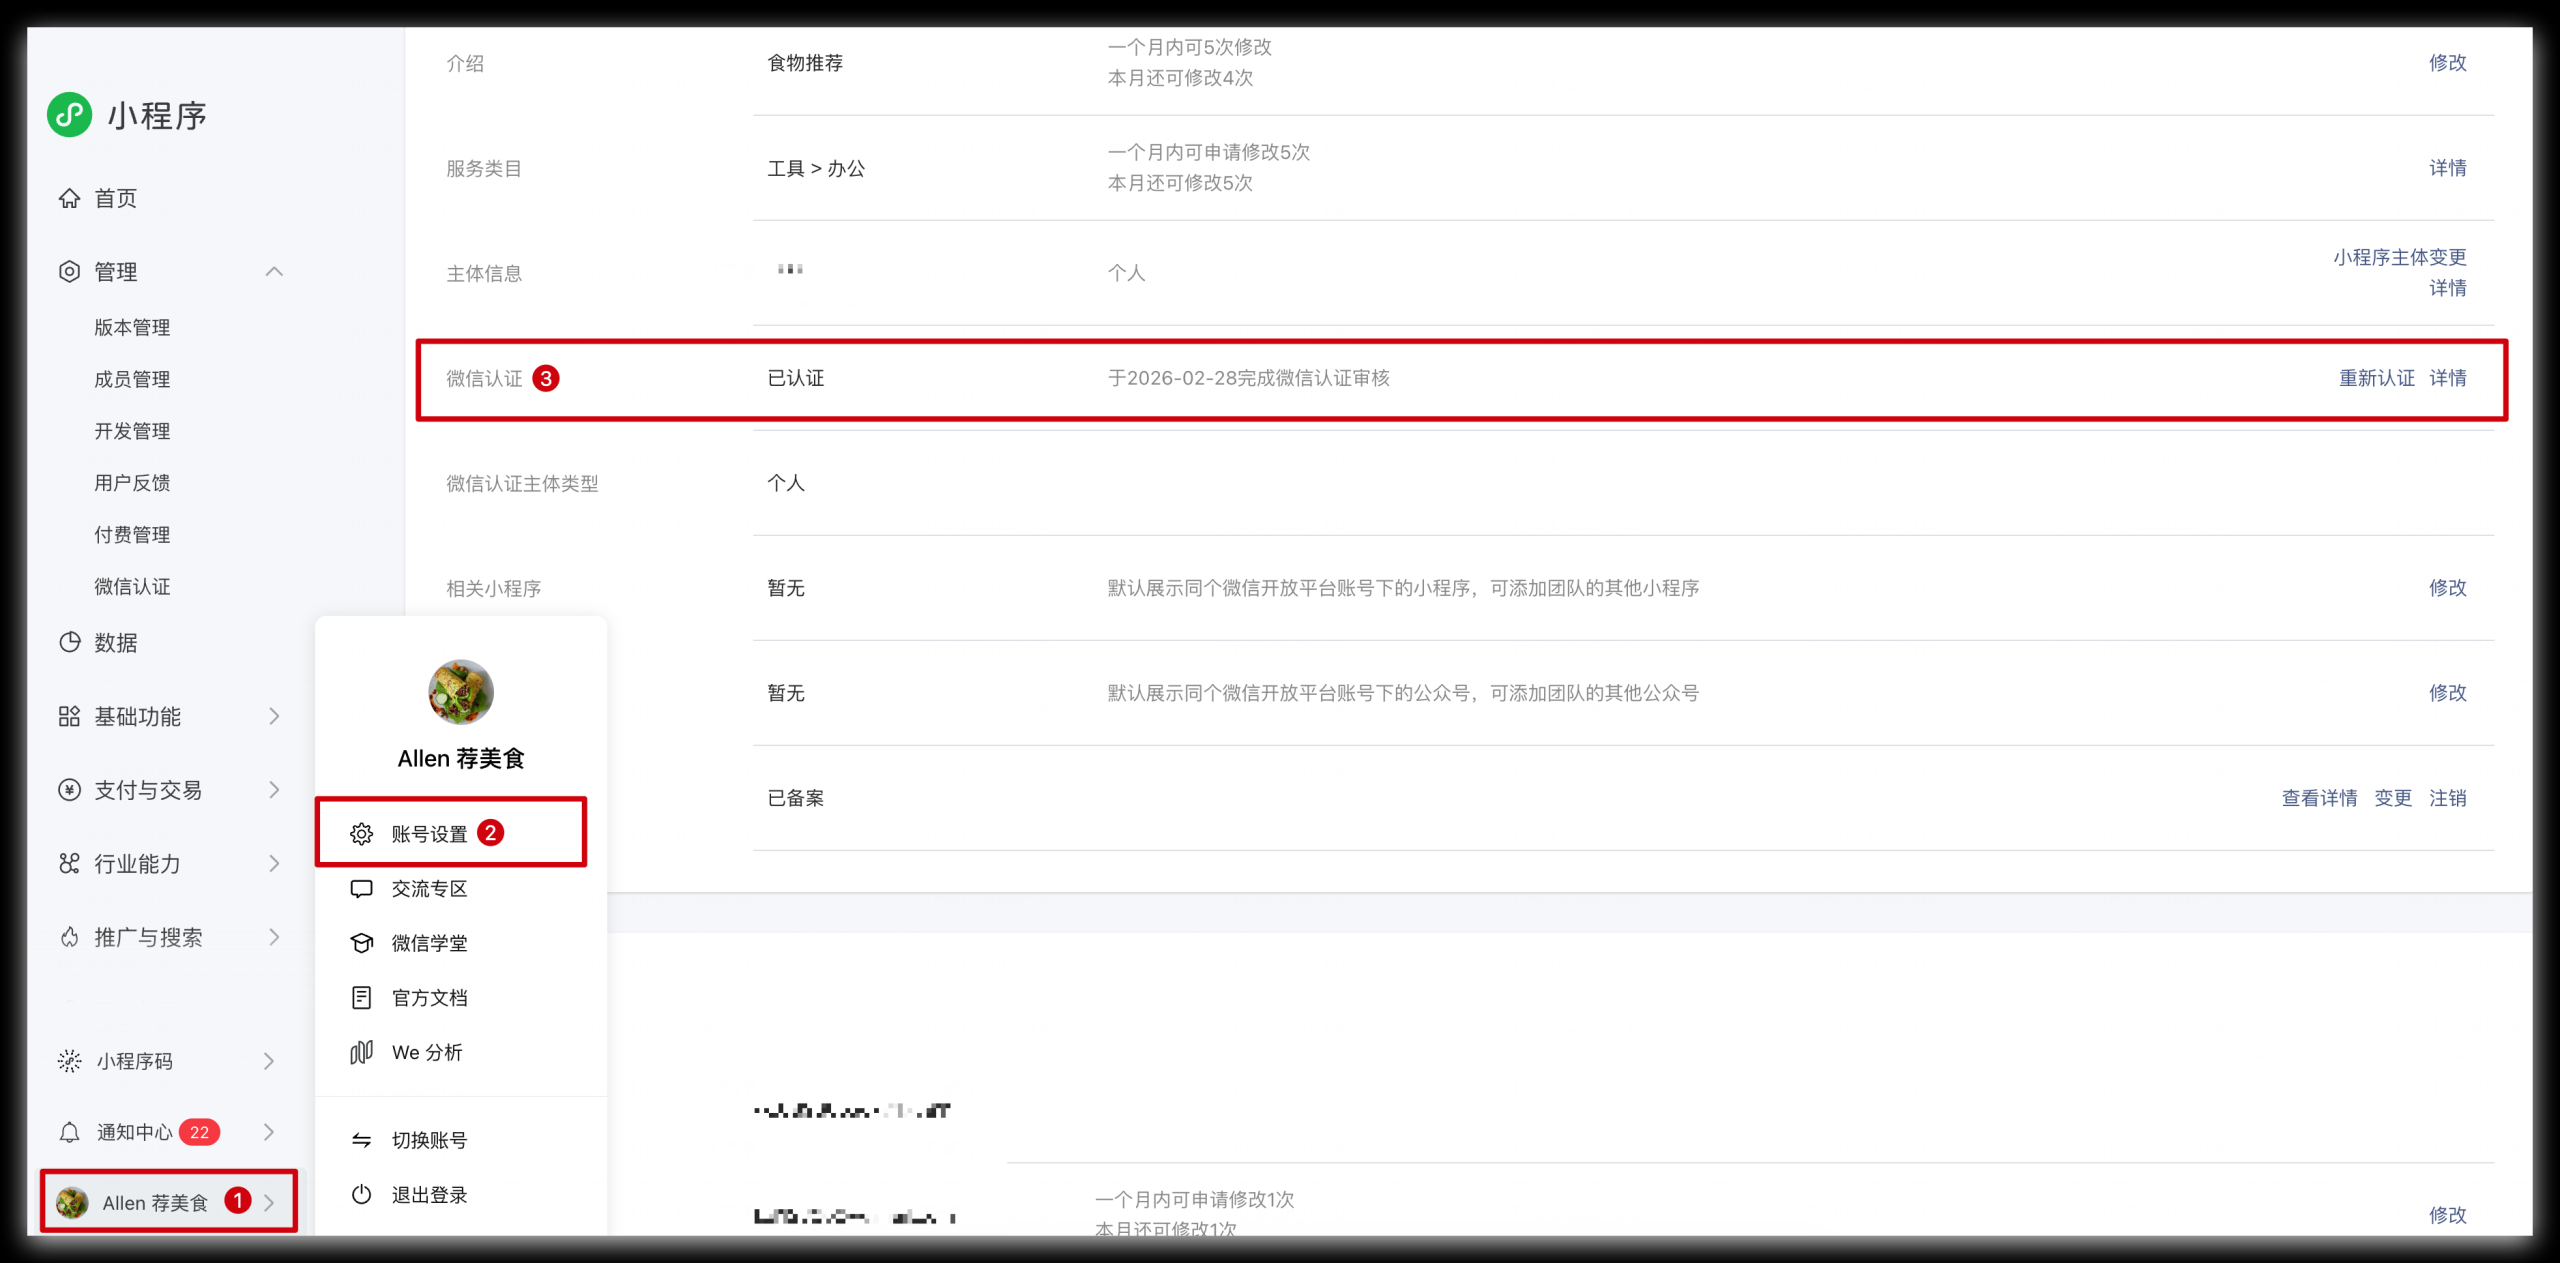The height and width of the screenshot is (1263, 2560).
Task: Click 详情 link under 小程序主体变更
Action: click(2447, 288)
